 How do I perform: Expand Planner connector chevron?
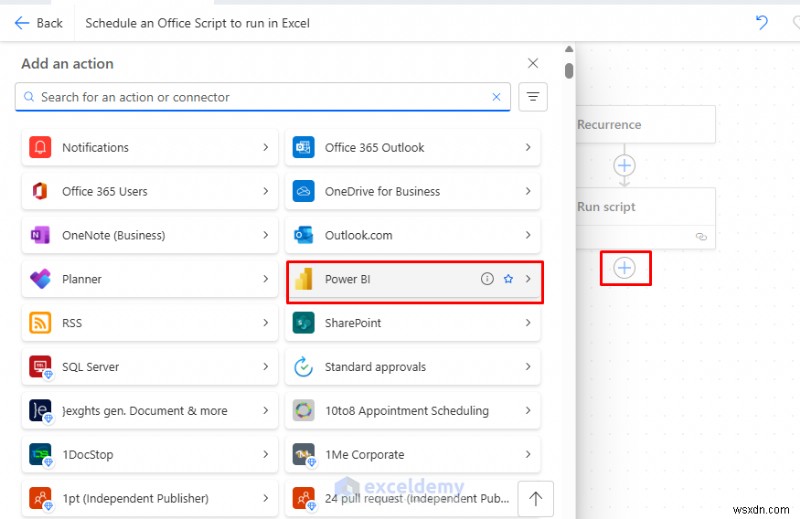pos(265,279)
